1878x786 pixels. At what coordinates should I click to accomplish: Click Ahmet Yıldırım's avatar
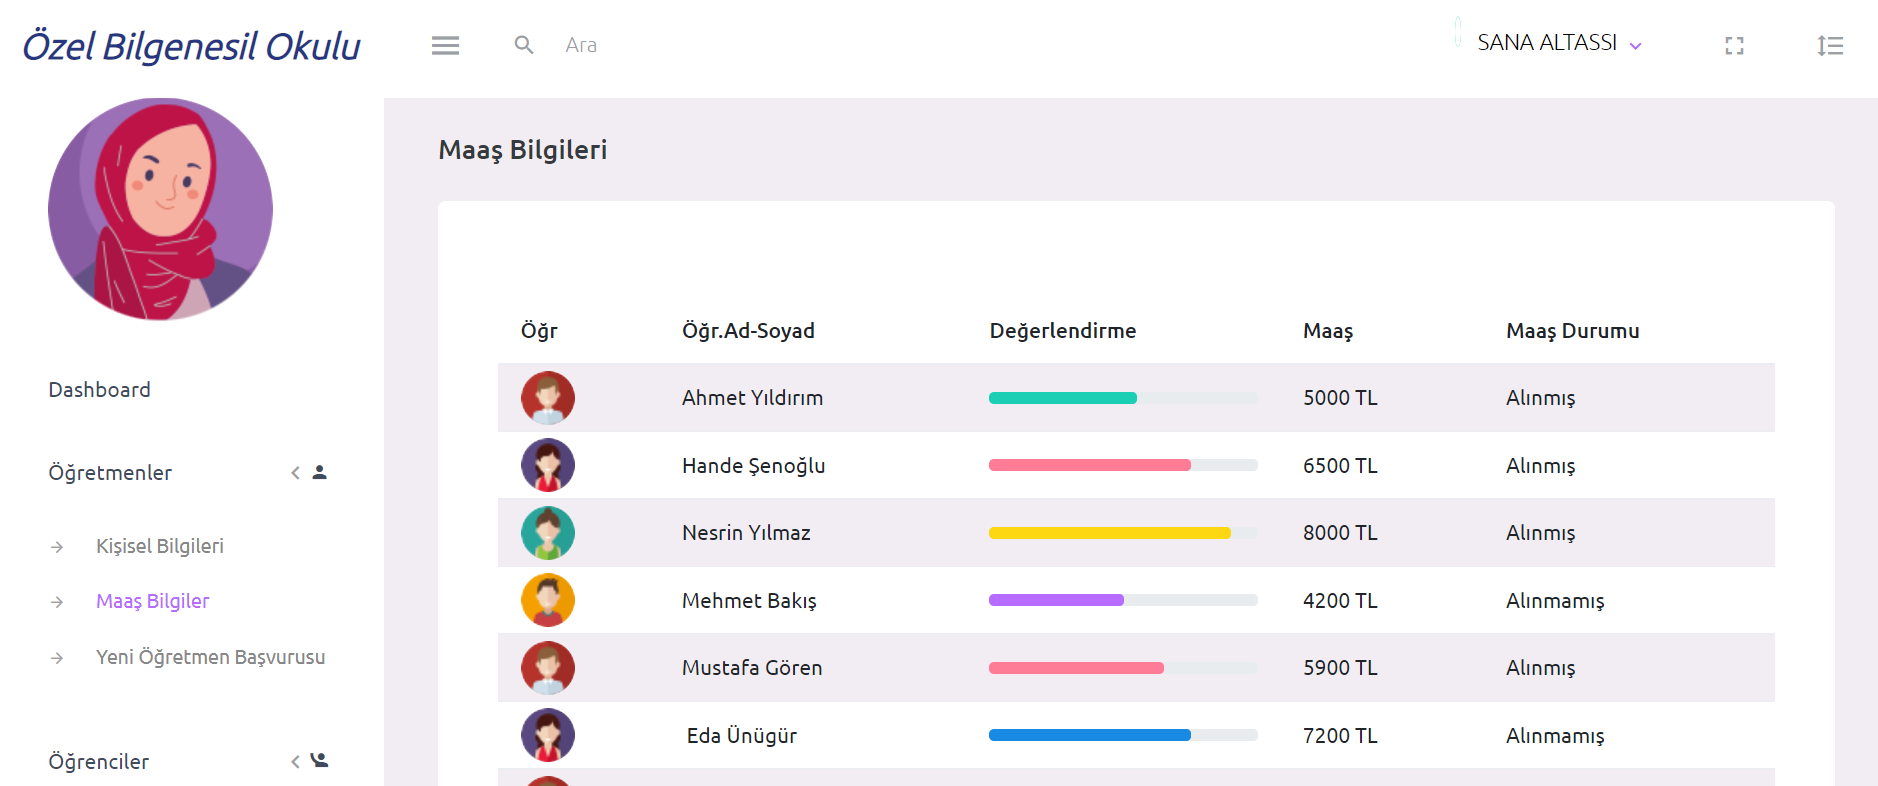[x=548, y=398]
